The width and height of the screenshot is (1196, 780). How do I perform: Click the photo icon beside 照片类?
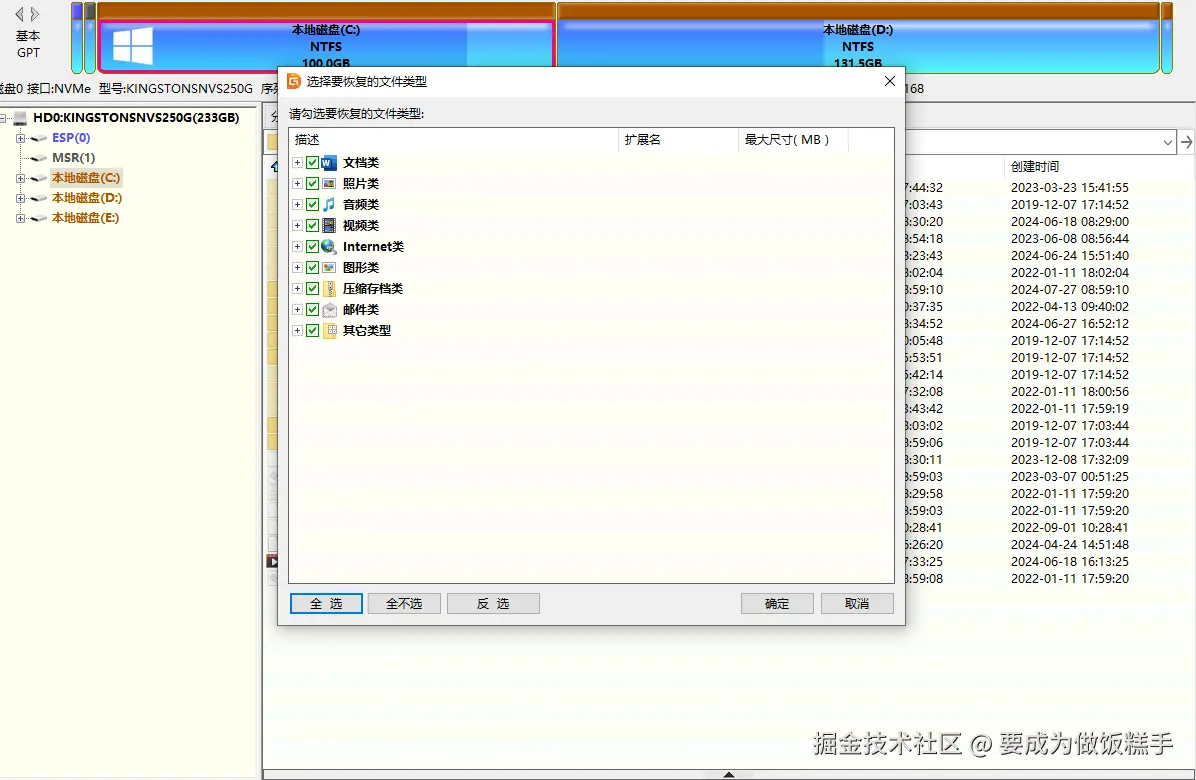click(328, 183)
